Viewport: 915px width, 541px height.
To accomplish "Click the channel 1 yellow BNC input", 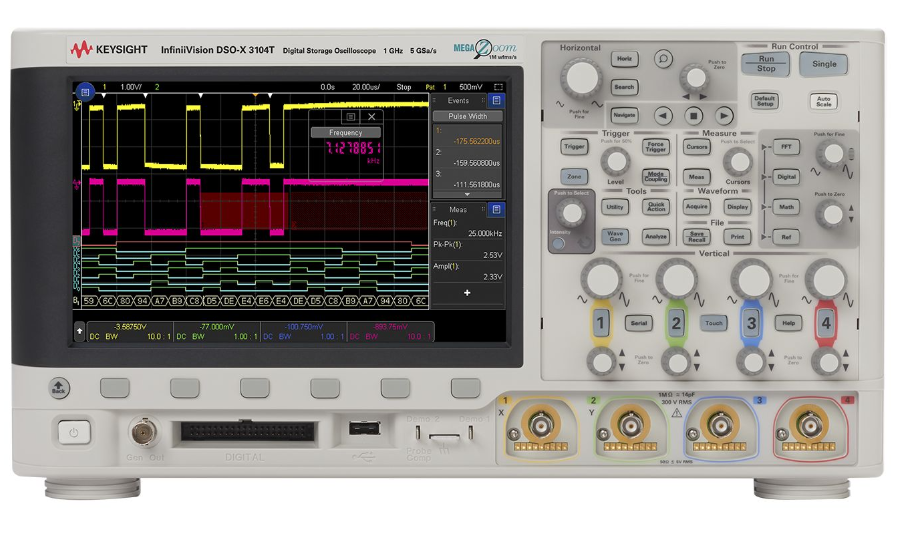I will click(x=541, y=425).
